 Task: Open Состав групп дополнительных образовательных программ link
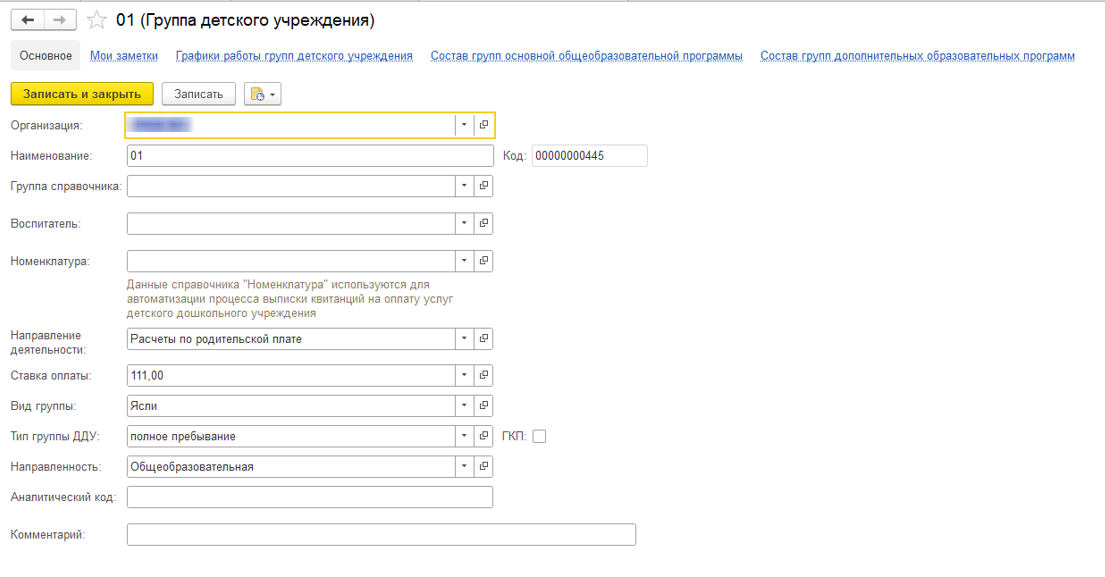(917, 56)
